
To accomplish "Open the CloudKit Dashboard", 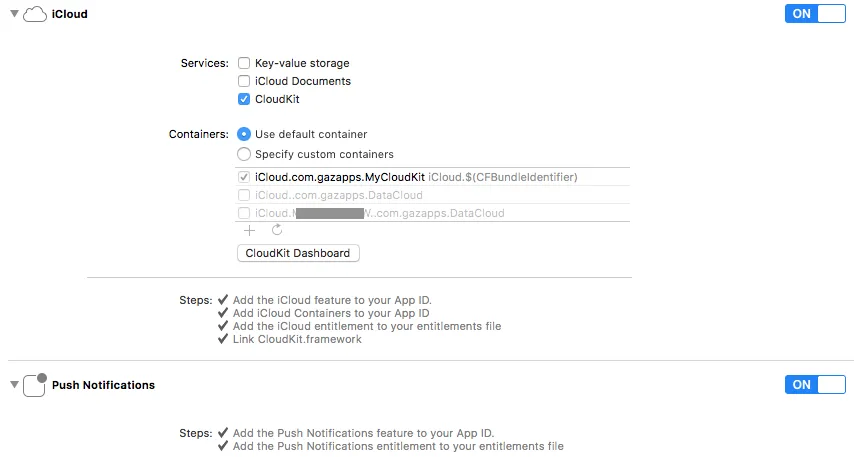I will click(298, 253).
